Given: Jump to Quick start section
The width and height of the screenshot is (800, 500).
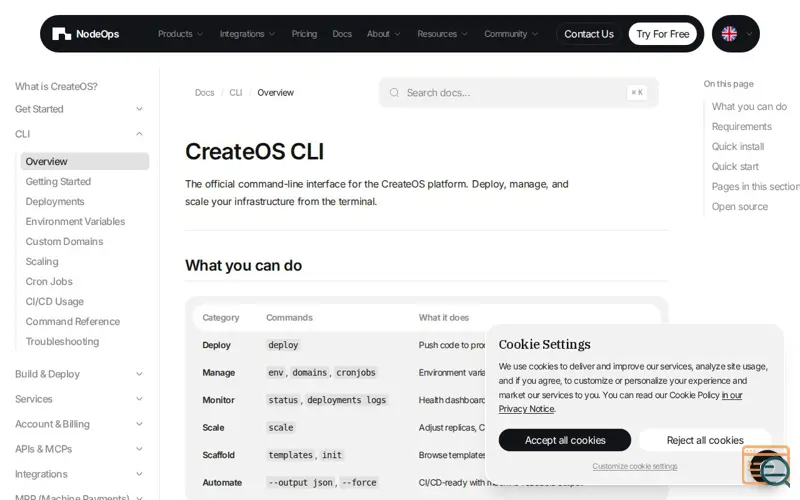Looking at the screenshot, I should 735,166.
